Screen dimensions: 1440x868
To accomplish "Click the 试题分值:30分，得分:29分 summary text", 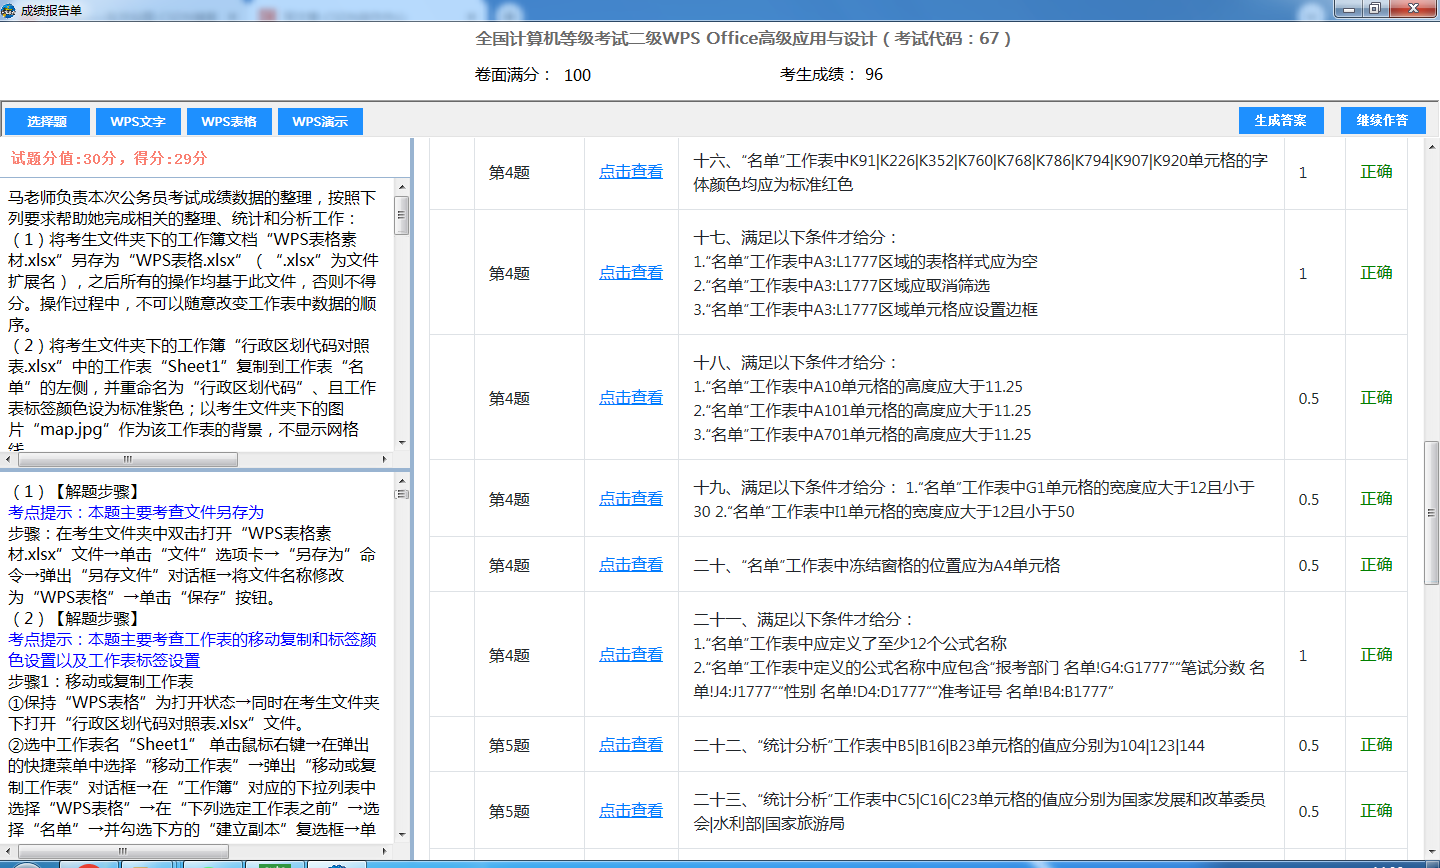I will point(109,158).
